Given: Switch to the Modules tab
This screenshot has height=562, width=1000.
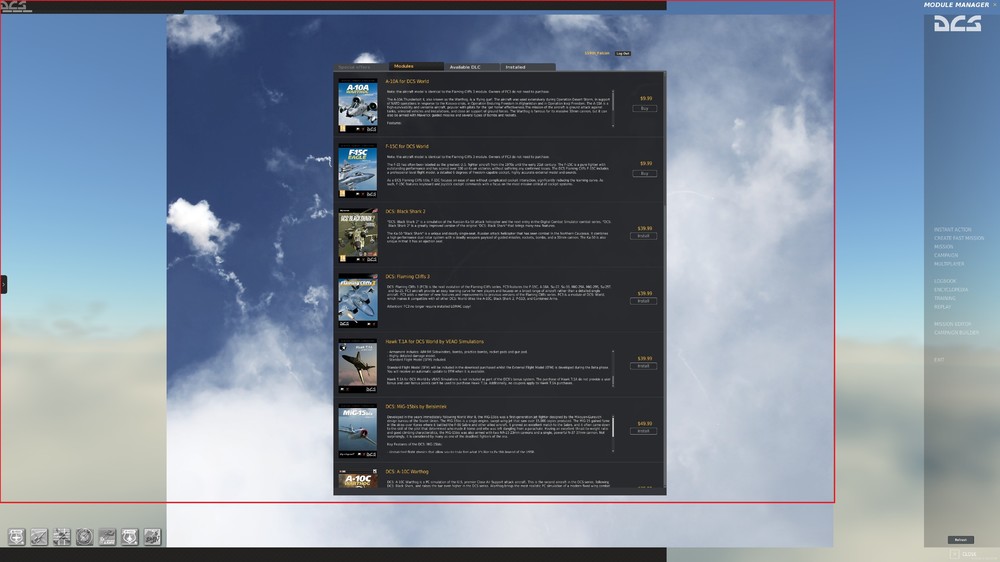Looking at the screenshot, I should (416, 66).
